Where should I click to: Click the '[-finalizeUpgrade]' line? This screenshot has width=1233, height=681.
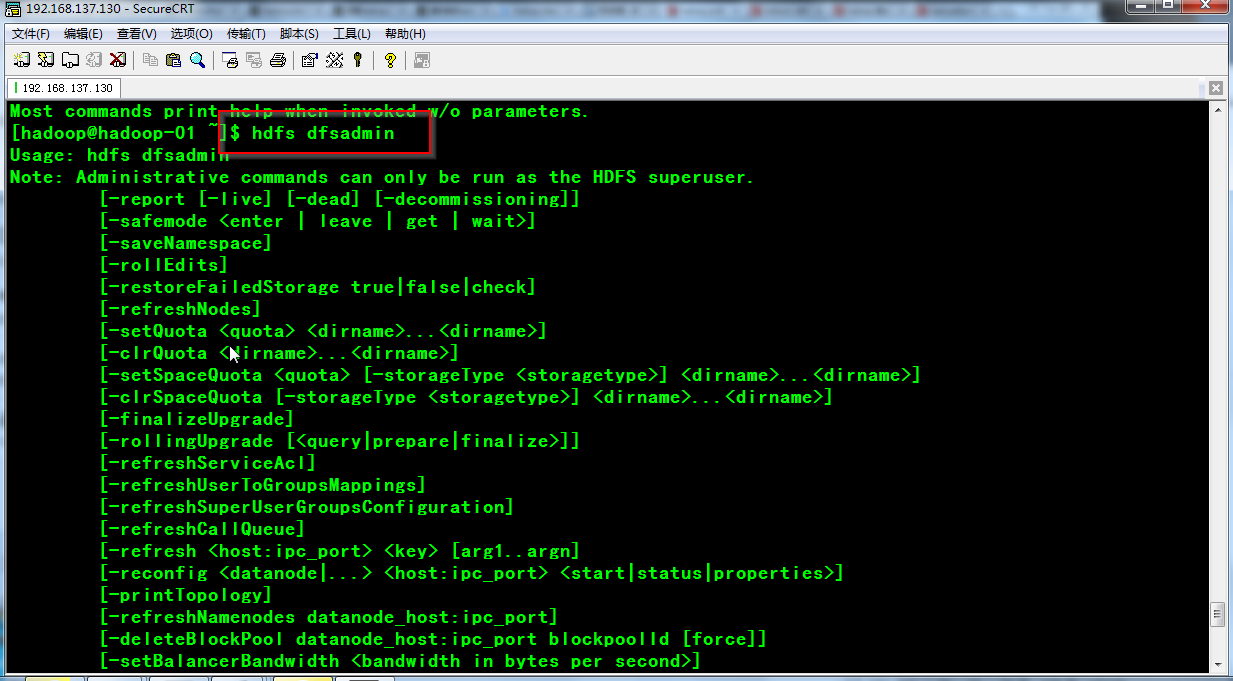pos(197,419)
